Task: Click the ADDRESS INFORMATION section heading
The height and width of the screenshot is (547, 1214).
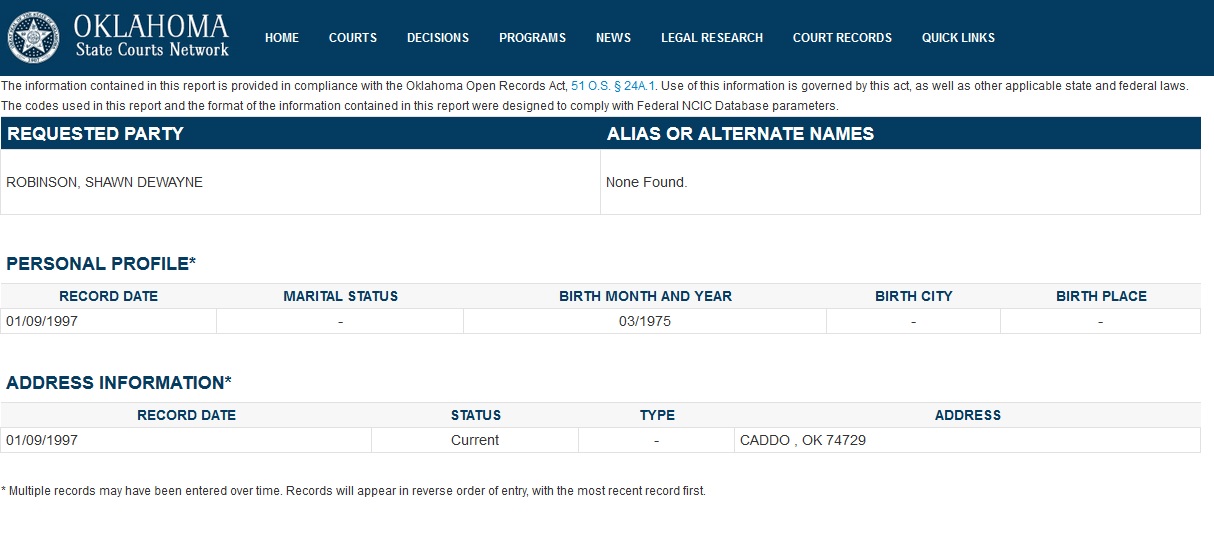Action: pyautogui.click(x=119, y=383)
